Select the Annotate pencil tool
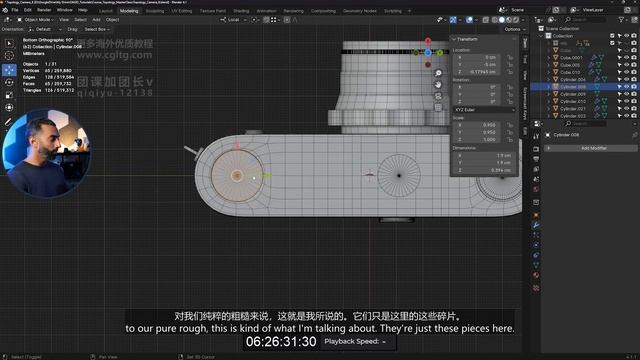Viewport: 640px width, 360px height. pyautogui.click(x=8, y=122)
